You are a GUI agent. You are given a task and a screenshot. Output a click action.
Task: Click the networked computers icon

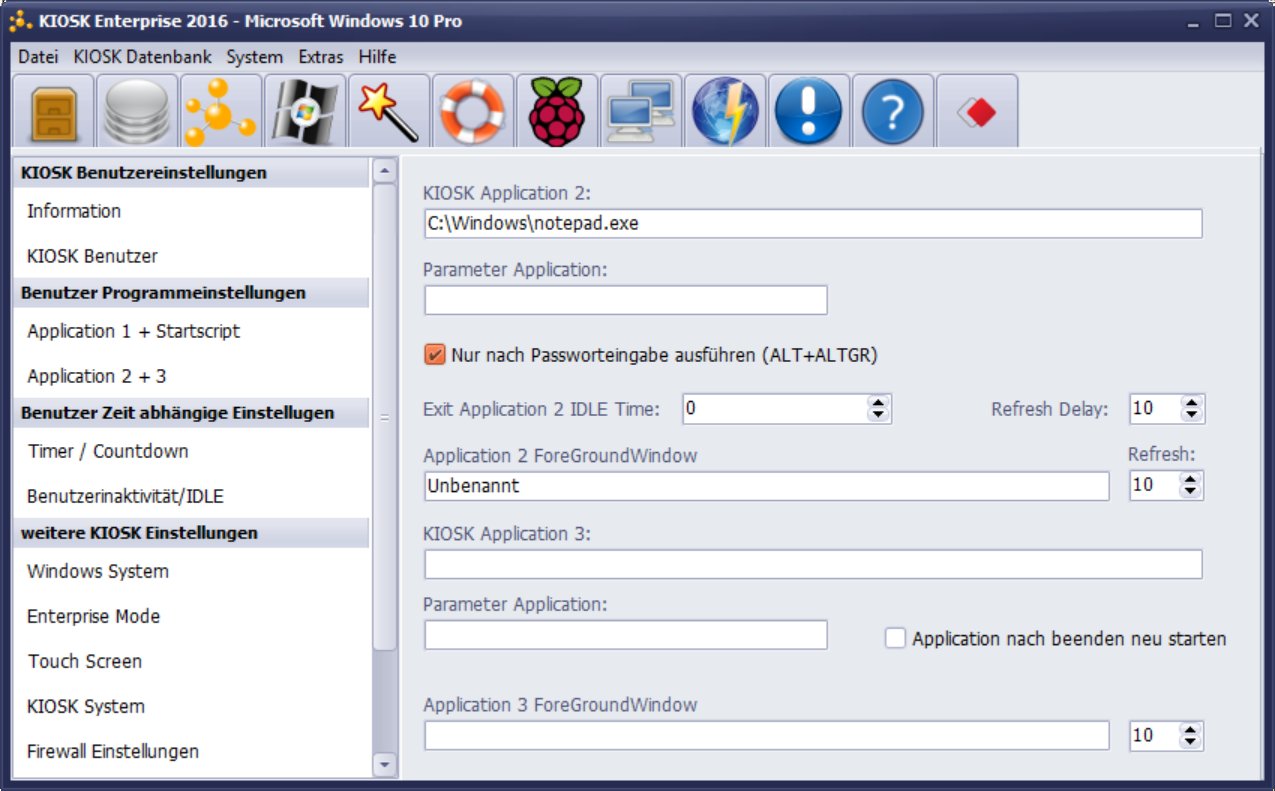[x=641, y=112]
